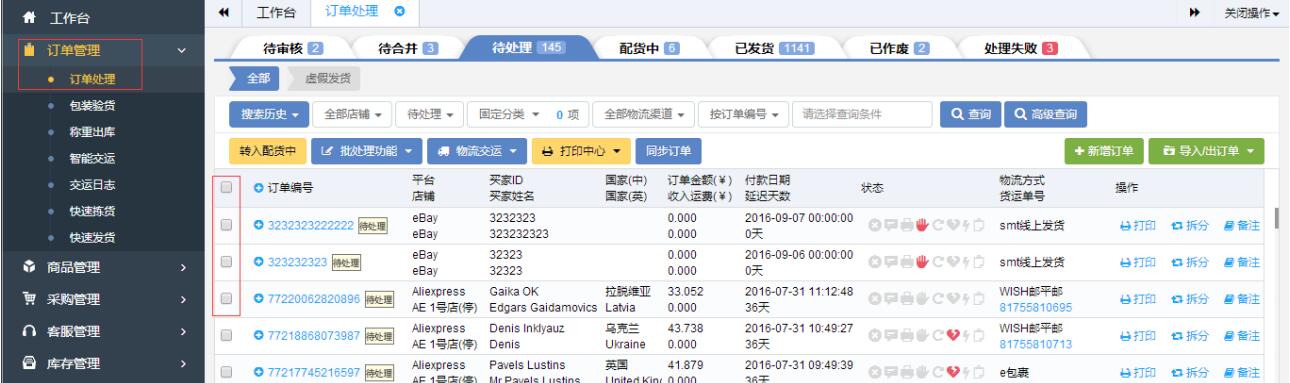Open the 待处理 status filter dropdown
The height and width of the screenshot is (383, 1290).
pyautogui.click(x=430, y=114)
